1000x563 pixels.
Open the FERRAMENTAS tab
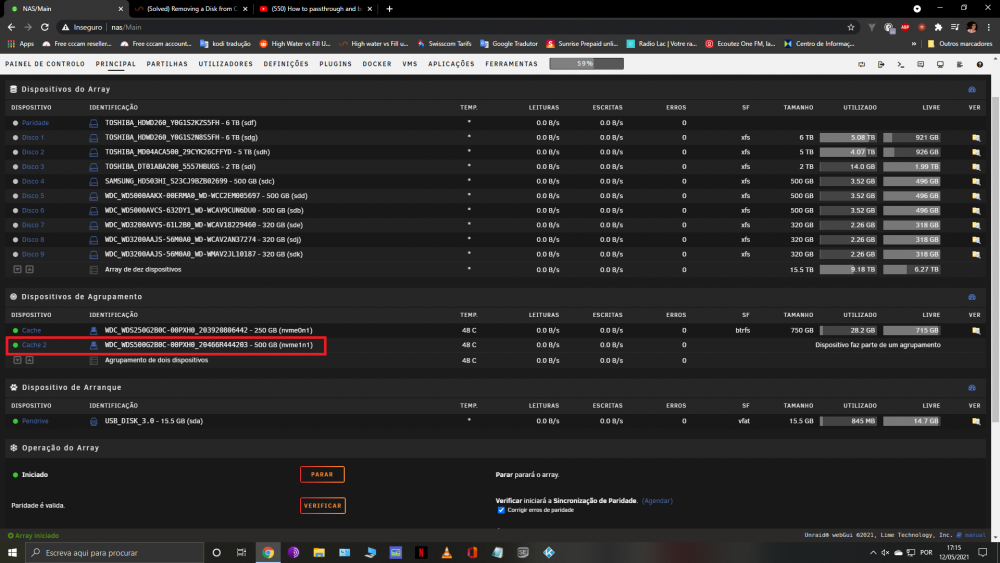511,64
